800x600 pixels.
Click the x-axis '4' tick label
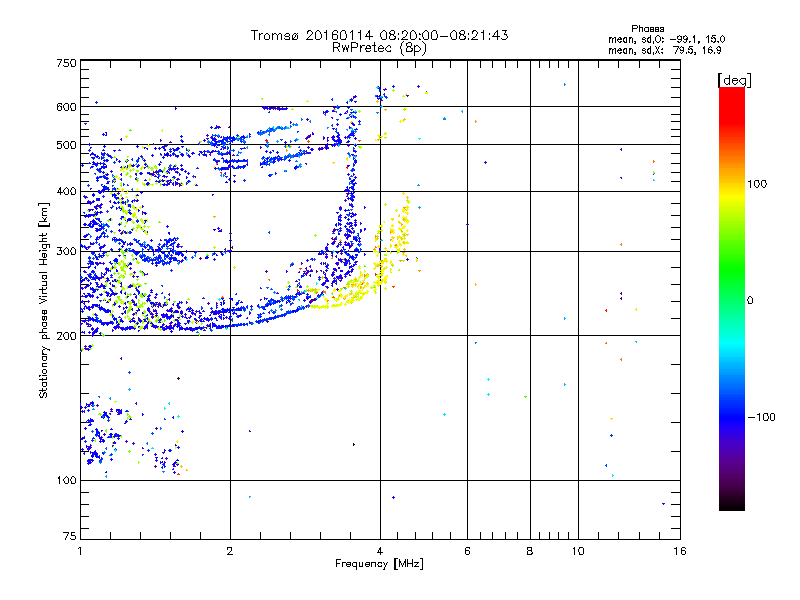click(x=380, y=551)
